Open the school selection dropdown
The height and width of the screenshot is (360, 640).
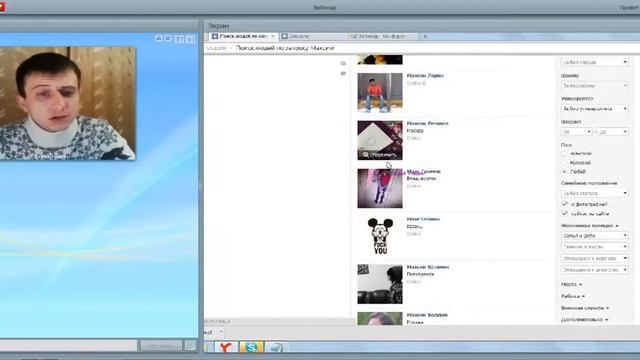(x=595, y=86)
